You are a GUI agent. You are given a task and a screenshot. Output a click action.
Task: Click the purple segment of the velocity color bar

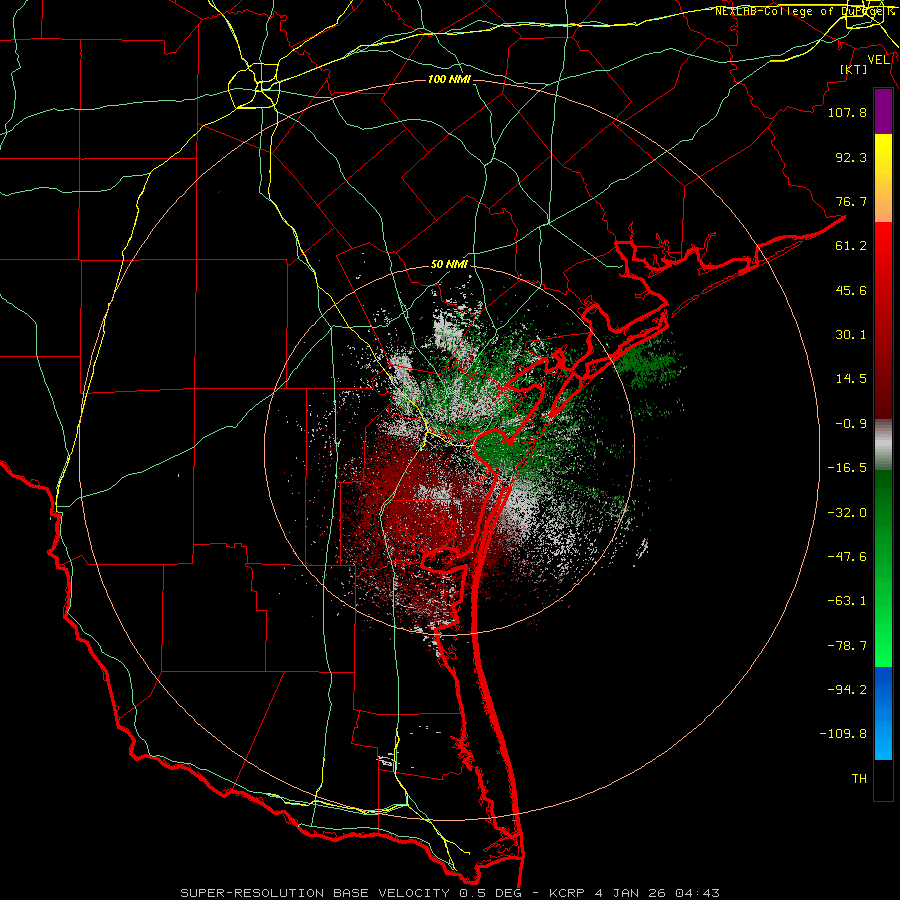[883, 112]
